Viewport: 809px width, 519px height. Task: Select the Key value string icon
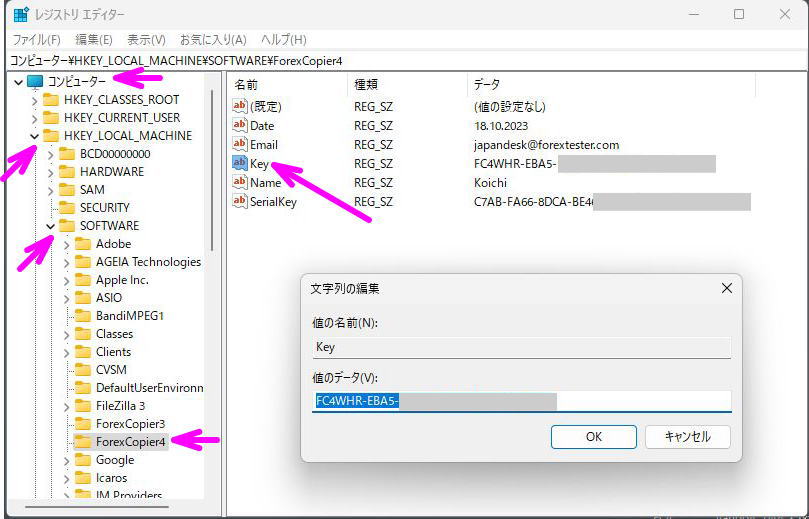click(239, 163)
